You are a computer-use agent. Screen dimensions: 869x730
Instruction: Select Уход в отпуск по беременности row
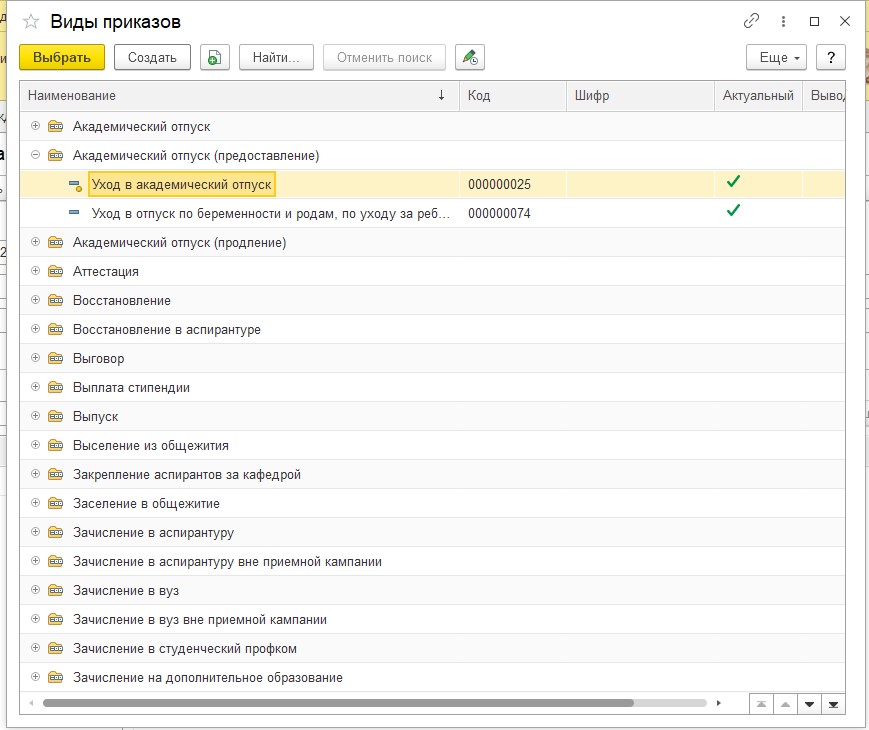click(432, 213)
